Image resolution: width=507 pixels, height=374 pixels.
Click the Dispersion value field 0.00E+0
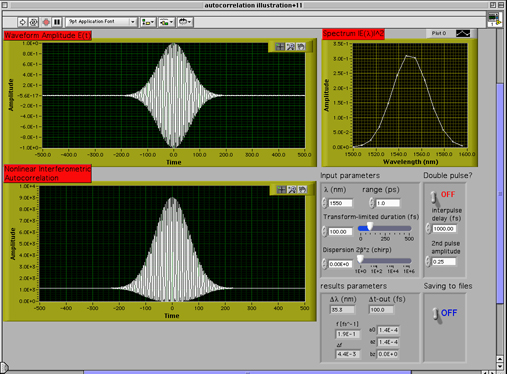(340, 264)
